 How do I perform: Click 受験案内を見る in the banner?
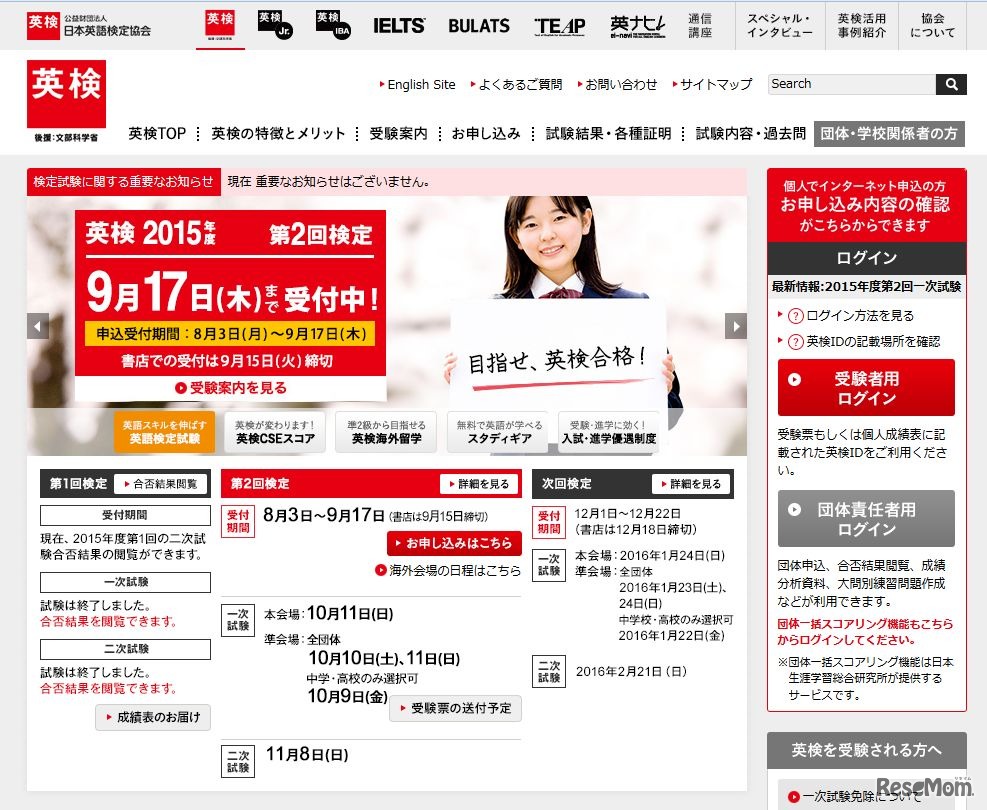coord(231,388)
